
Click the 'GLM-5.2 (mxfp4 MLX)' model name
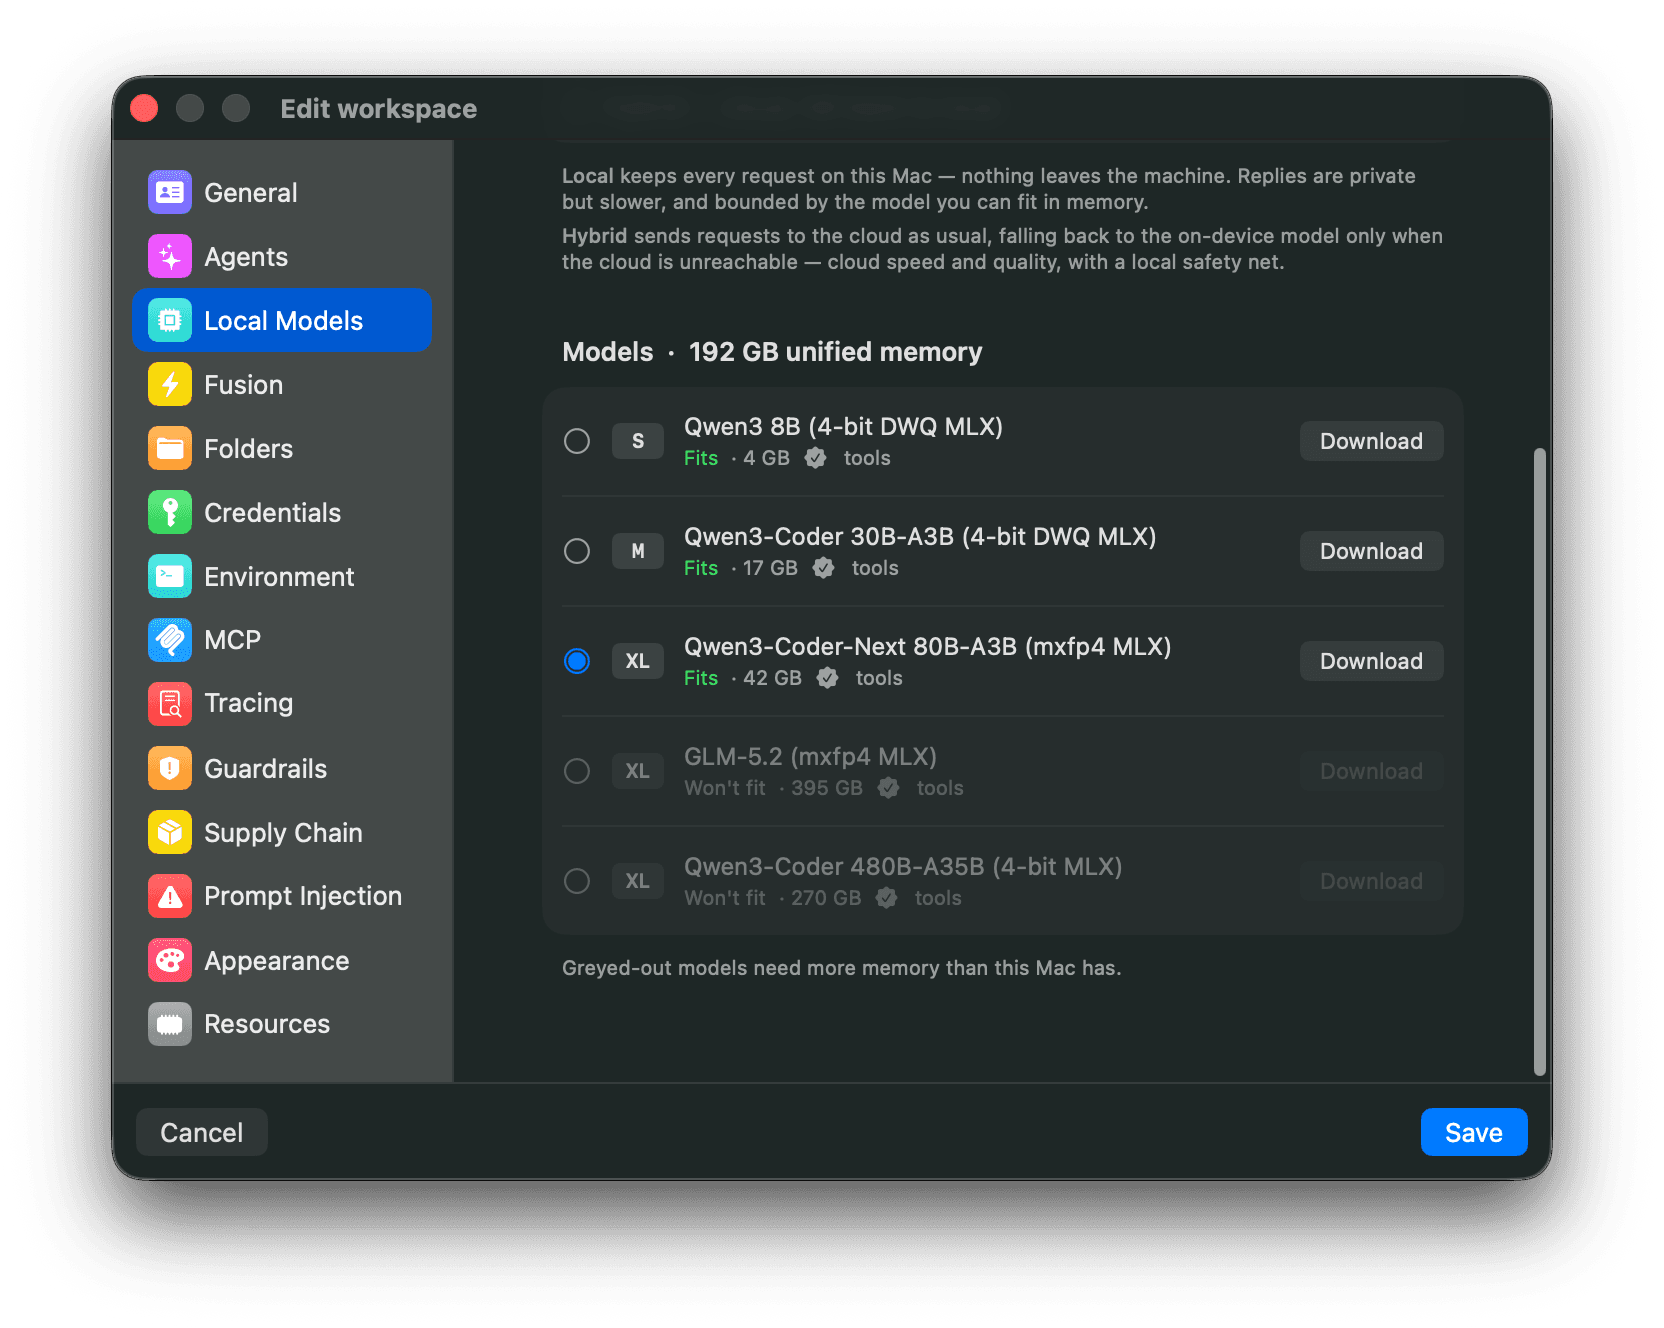pos(810,757)
